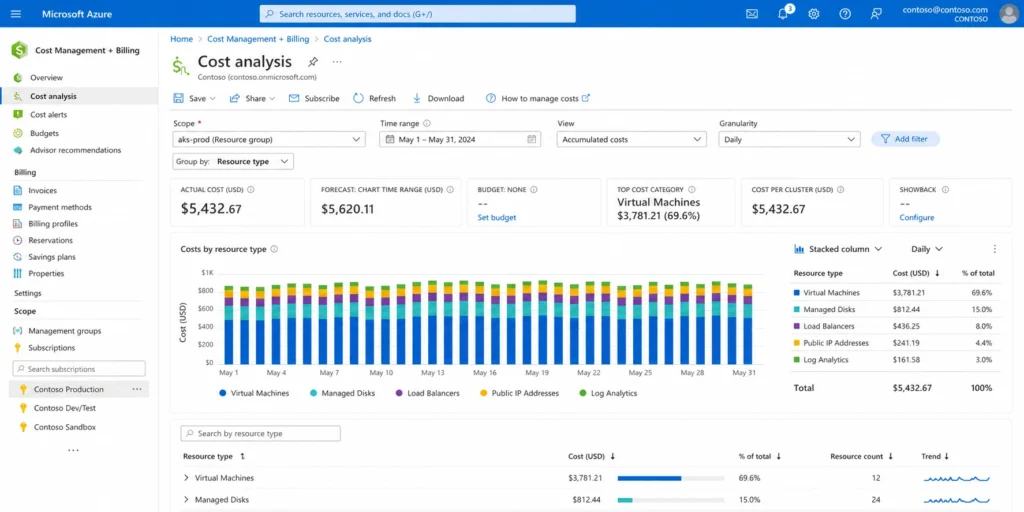
Task: Toggle Log Analytics series in chart legend
Action: coord(608,393)
